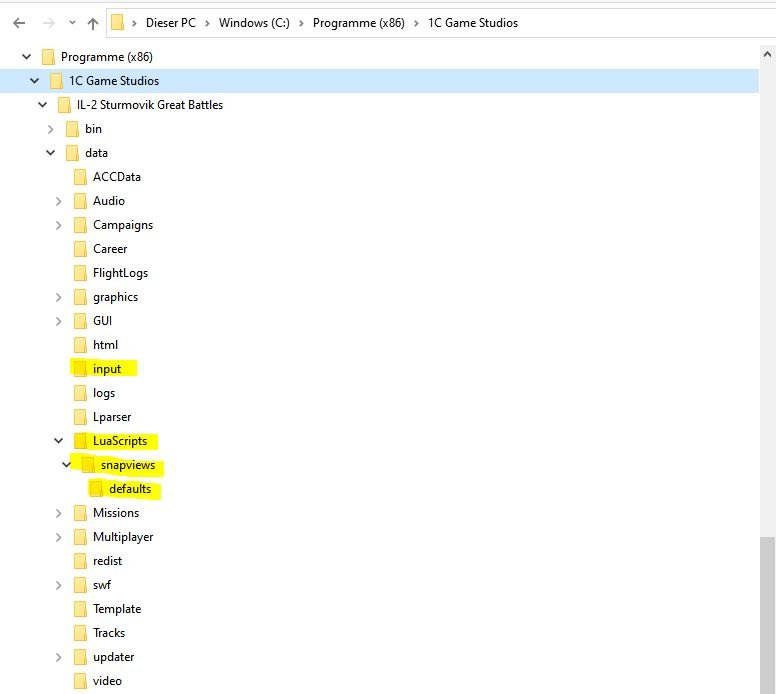Select 1C Game Studios tree item

coord(114,81)
